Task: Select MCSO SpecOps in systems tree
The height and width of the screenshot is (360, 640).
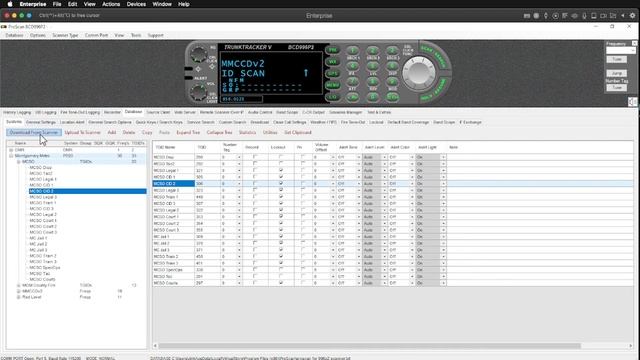Action: (x=45, y=268)
